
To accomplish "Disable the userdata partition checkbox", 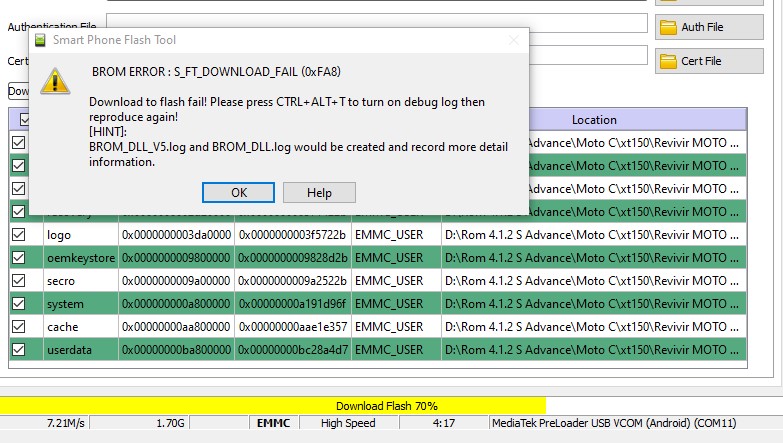I will point(18,349).
